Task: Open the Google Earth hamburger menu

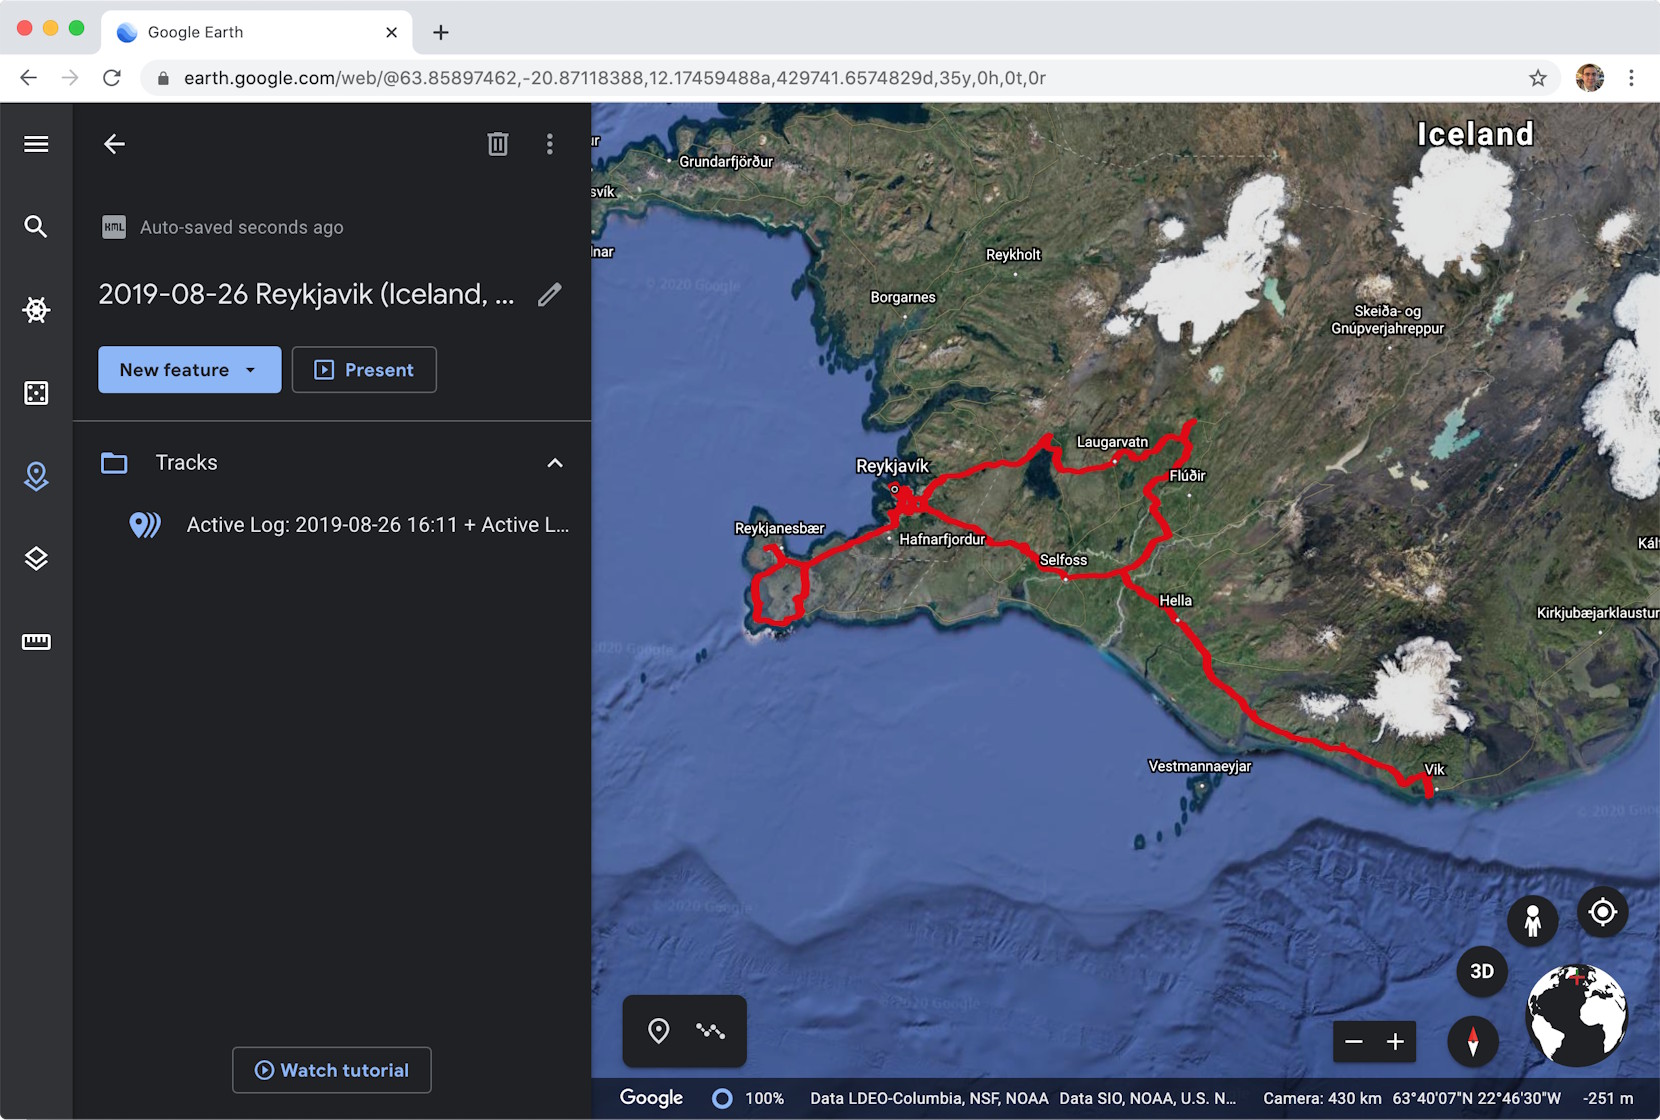Action: coord(36,144)
